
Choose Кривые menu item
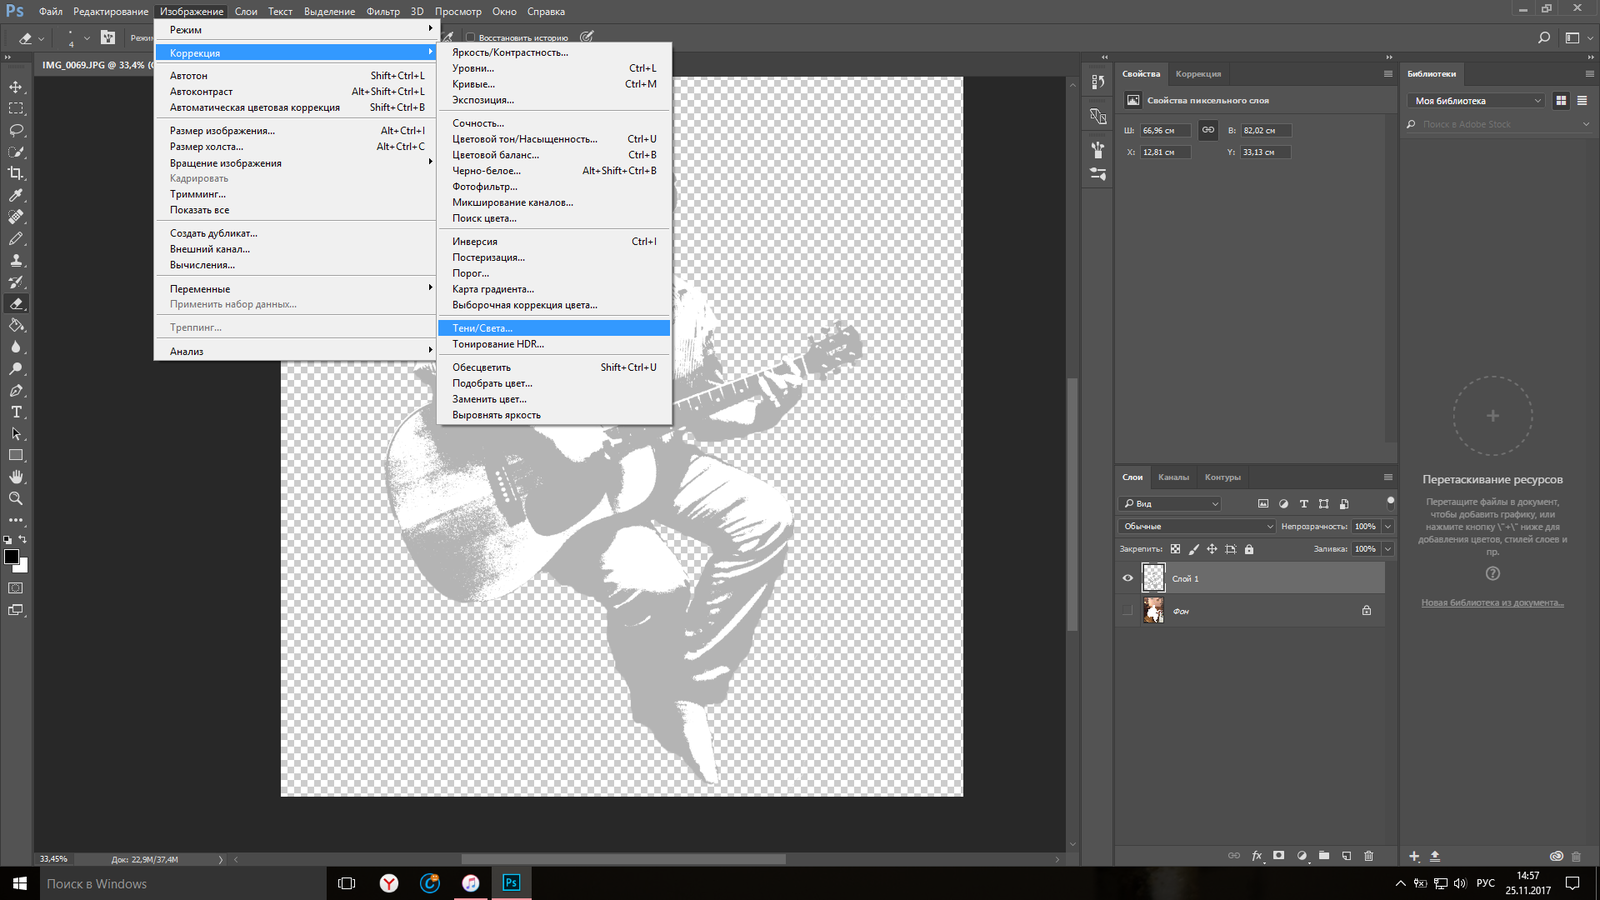[x=554, y=84]
